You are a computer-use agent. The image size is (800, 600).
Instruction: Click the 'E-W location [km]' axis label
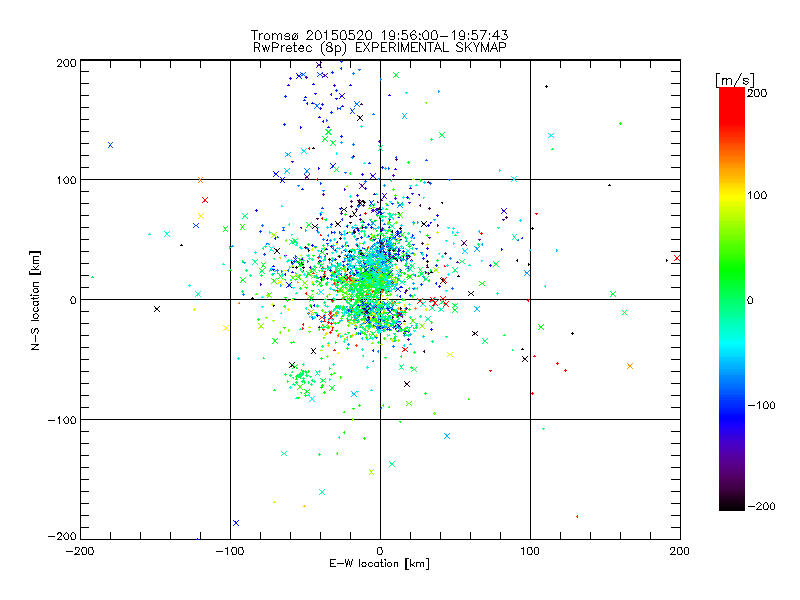coord(379,563)
